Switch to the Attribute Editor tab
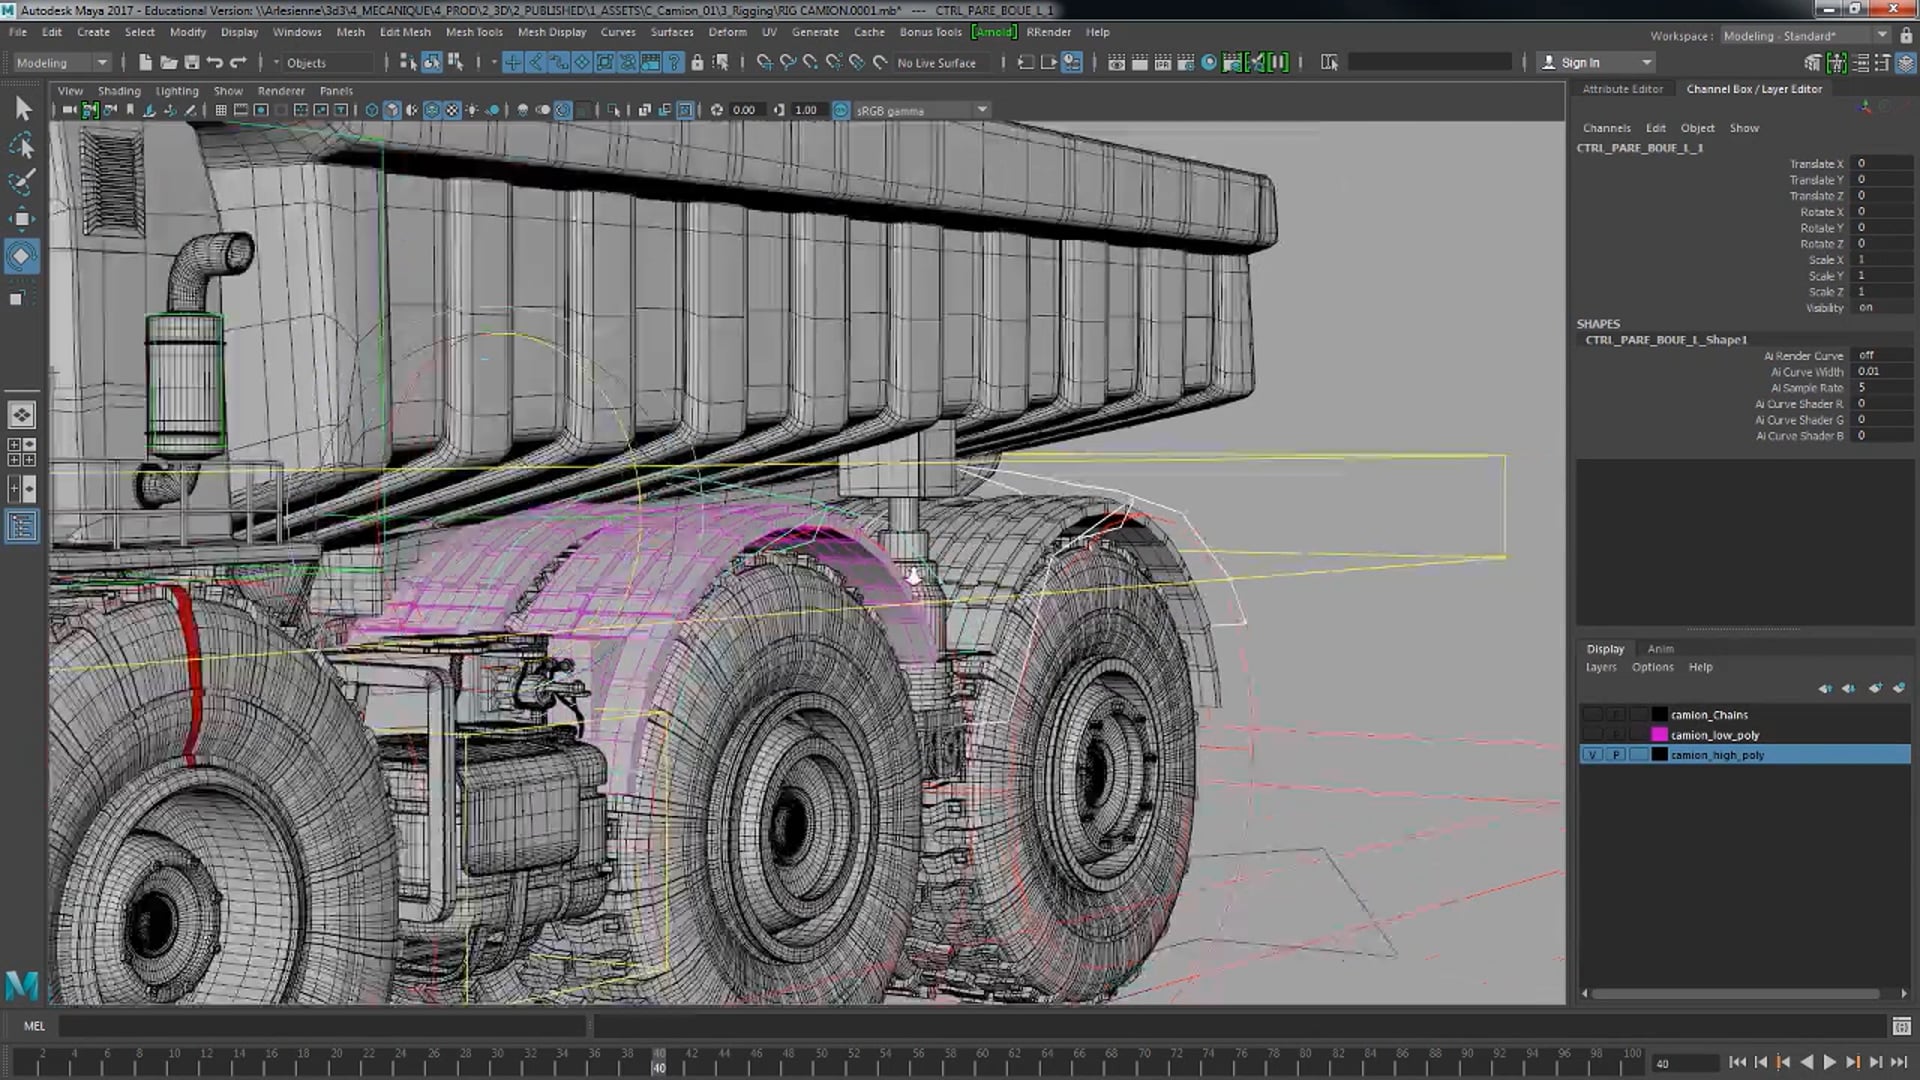The width and height of the screenshot is (1920, 1080). pos(1622,89)
